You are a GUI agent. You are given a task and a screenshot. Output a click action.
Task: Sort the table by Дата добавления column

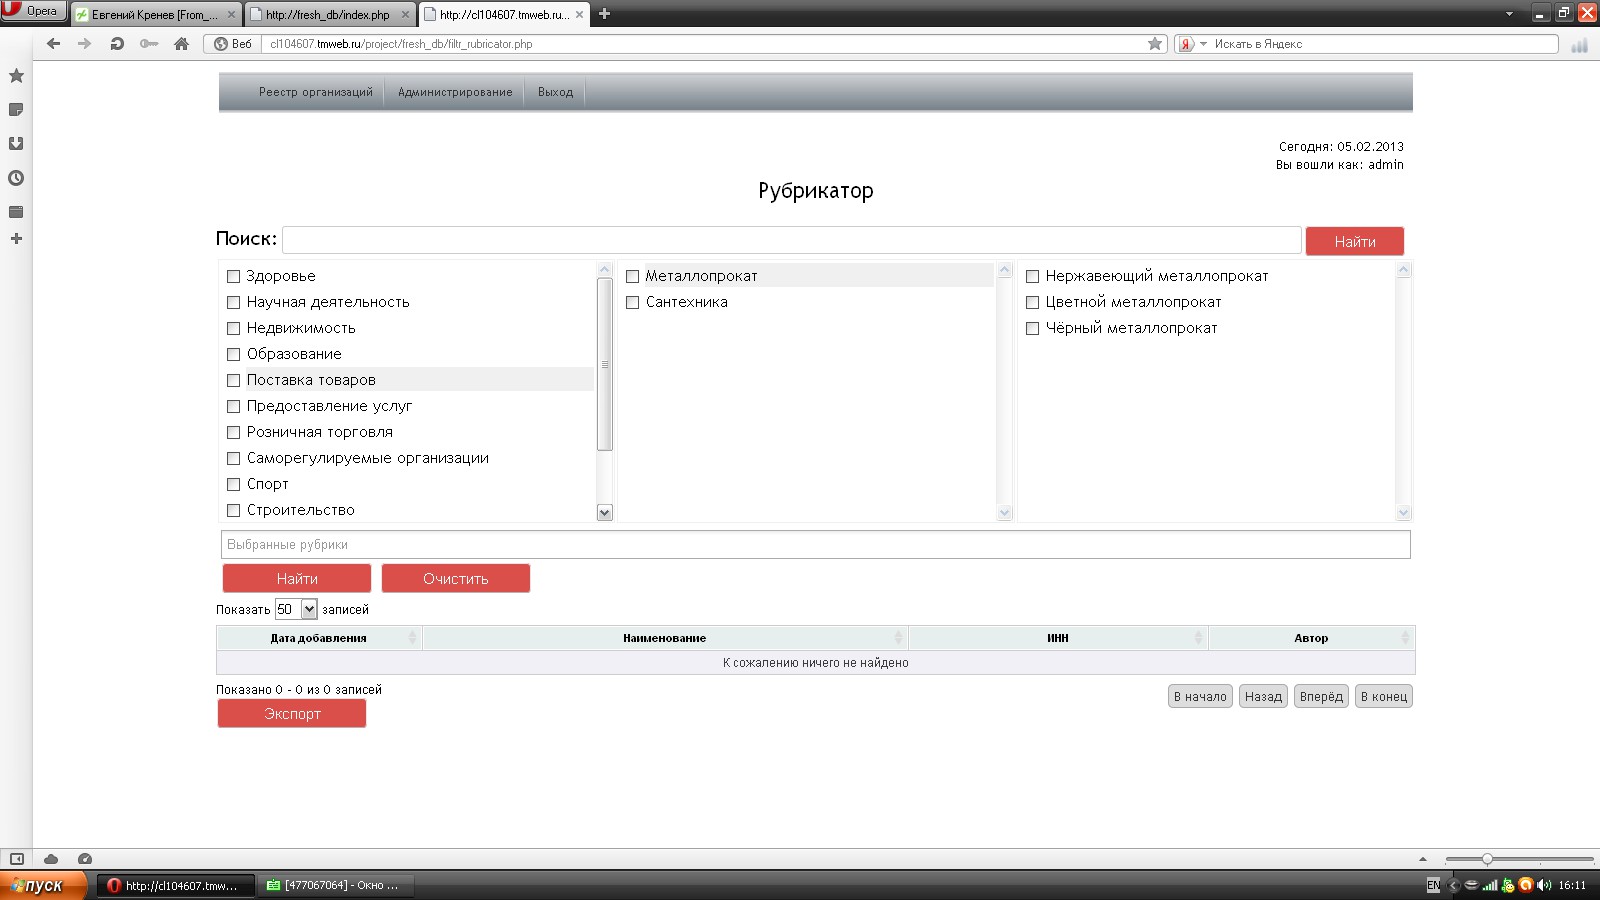[x=319, y=638]
